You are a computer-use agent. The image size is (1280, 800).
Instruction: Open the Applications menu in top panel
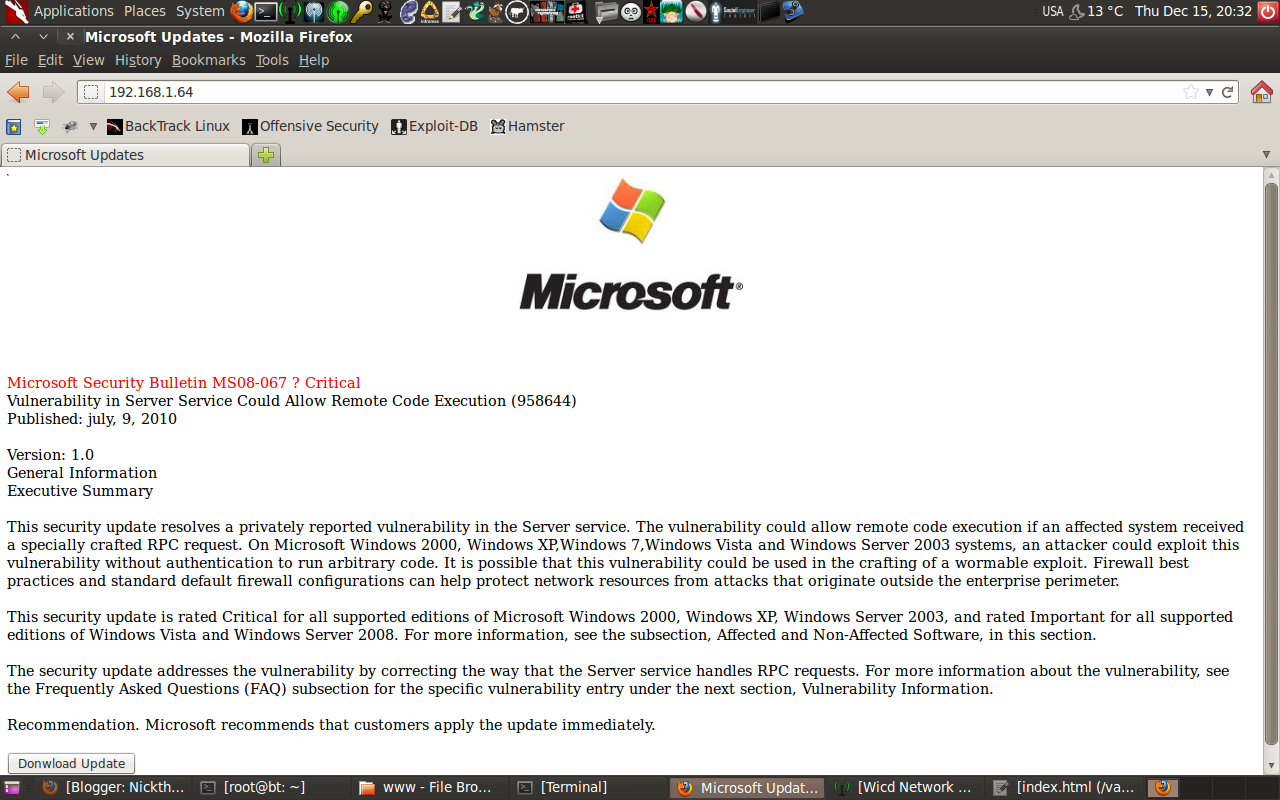click(x=73, y=11)
